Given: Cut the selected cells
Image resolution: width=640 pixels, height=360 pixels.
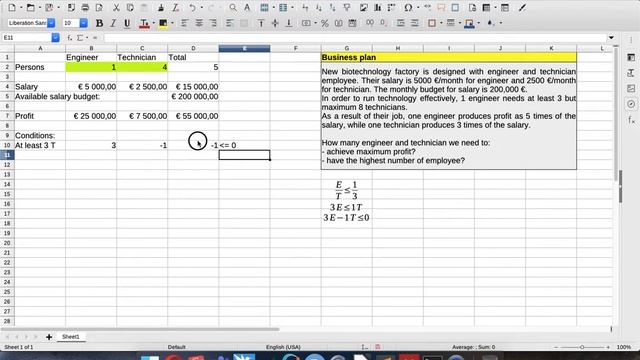Looking at the screenshot, I should coord(116,7).
